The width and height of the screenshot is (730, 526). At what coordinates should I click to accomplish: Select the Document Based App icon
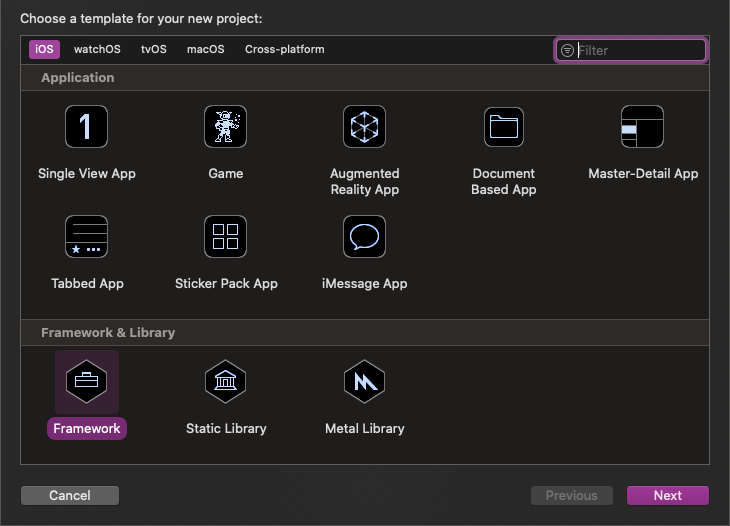[504, 127]
